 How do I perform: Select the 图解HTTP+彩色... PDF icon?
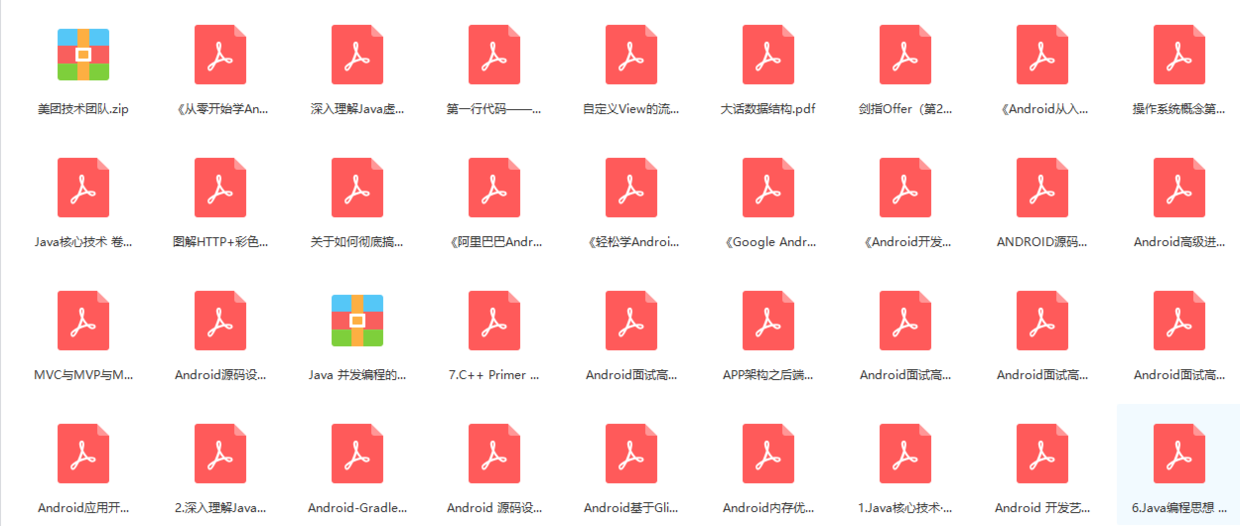(x=220, y=187)
